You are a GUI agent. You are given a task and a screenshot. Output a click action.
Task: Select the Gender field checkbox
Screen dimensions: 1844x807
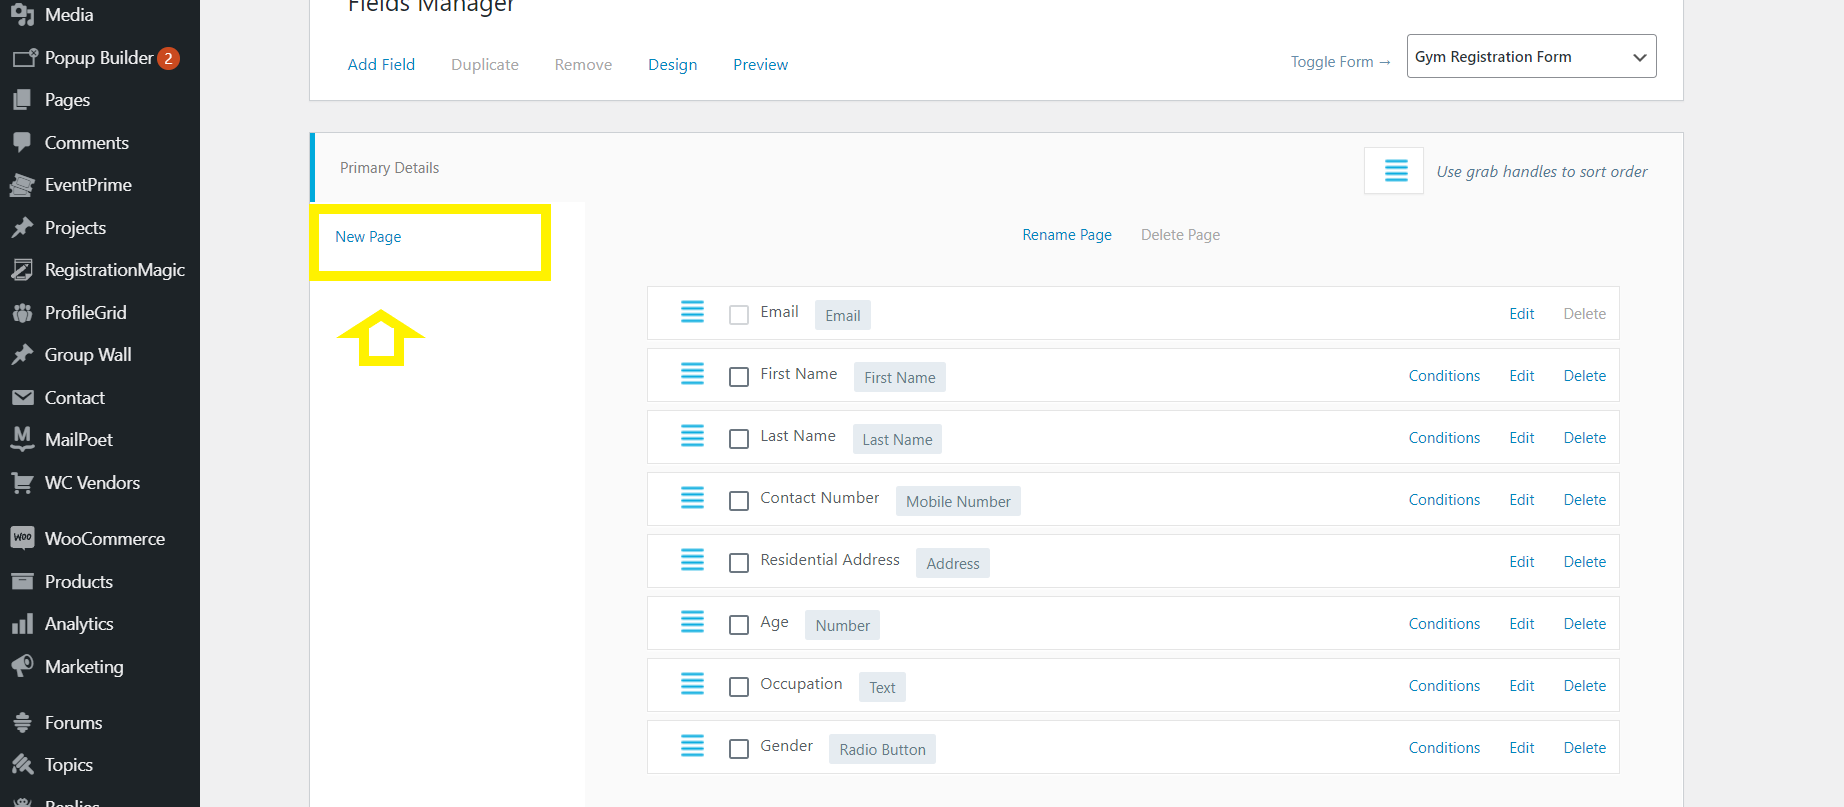tap(739, 749)
